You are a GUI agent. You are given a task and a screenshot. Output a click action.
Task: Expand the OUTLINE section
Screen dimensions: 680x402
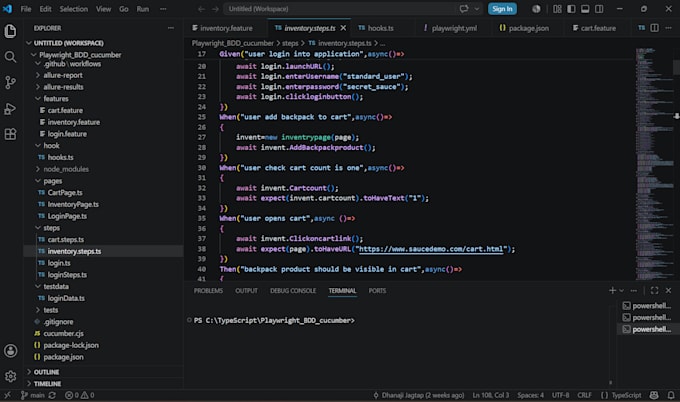46,372
